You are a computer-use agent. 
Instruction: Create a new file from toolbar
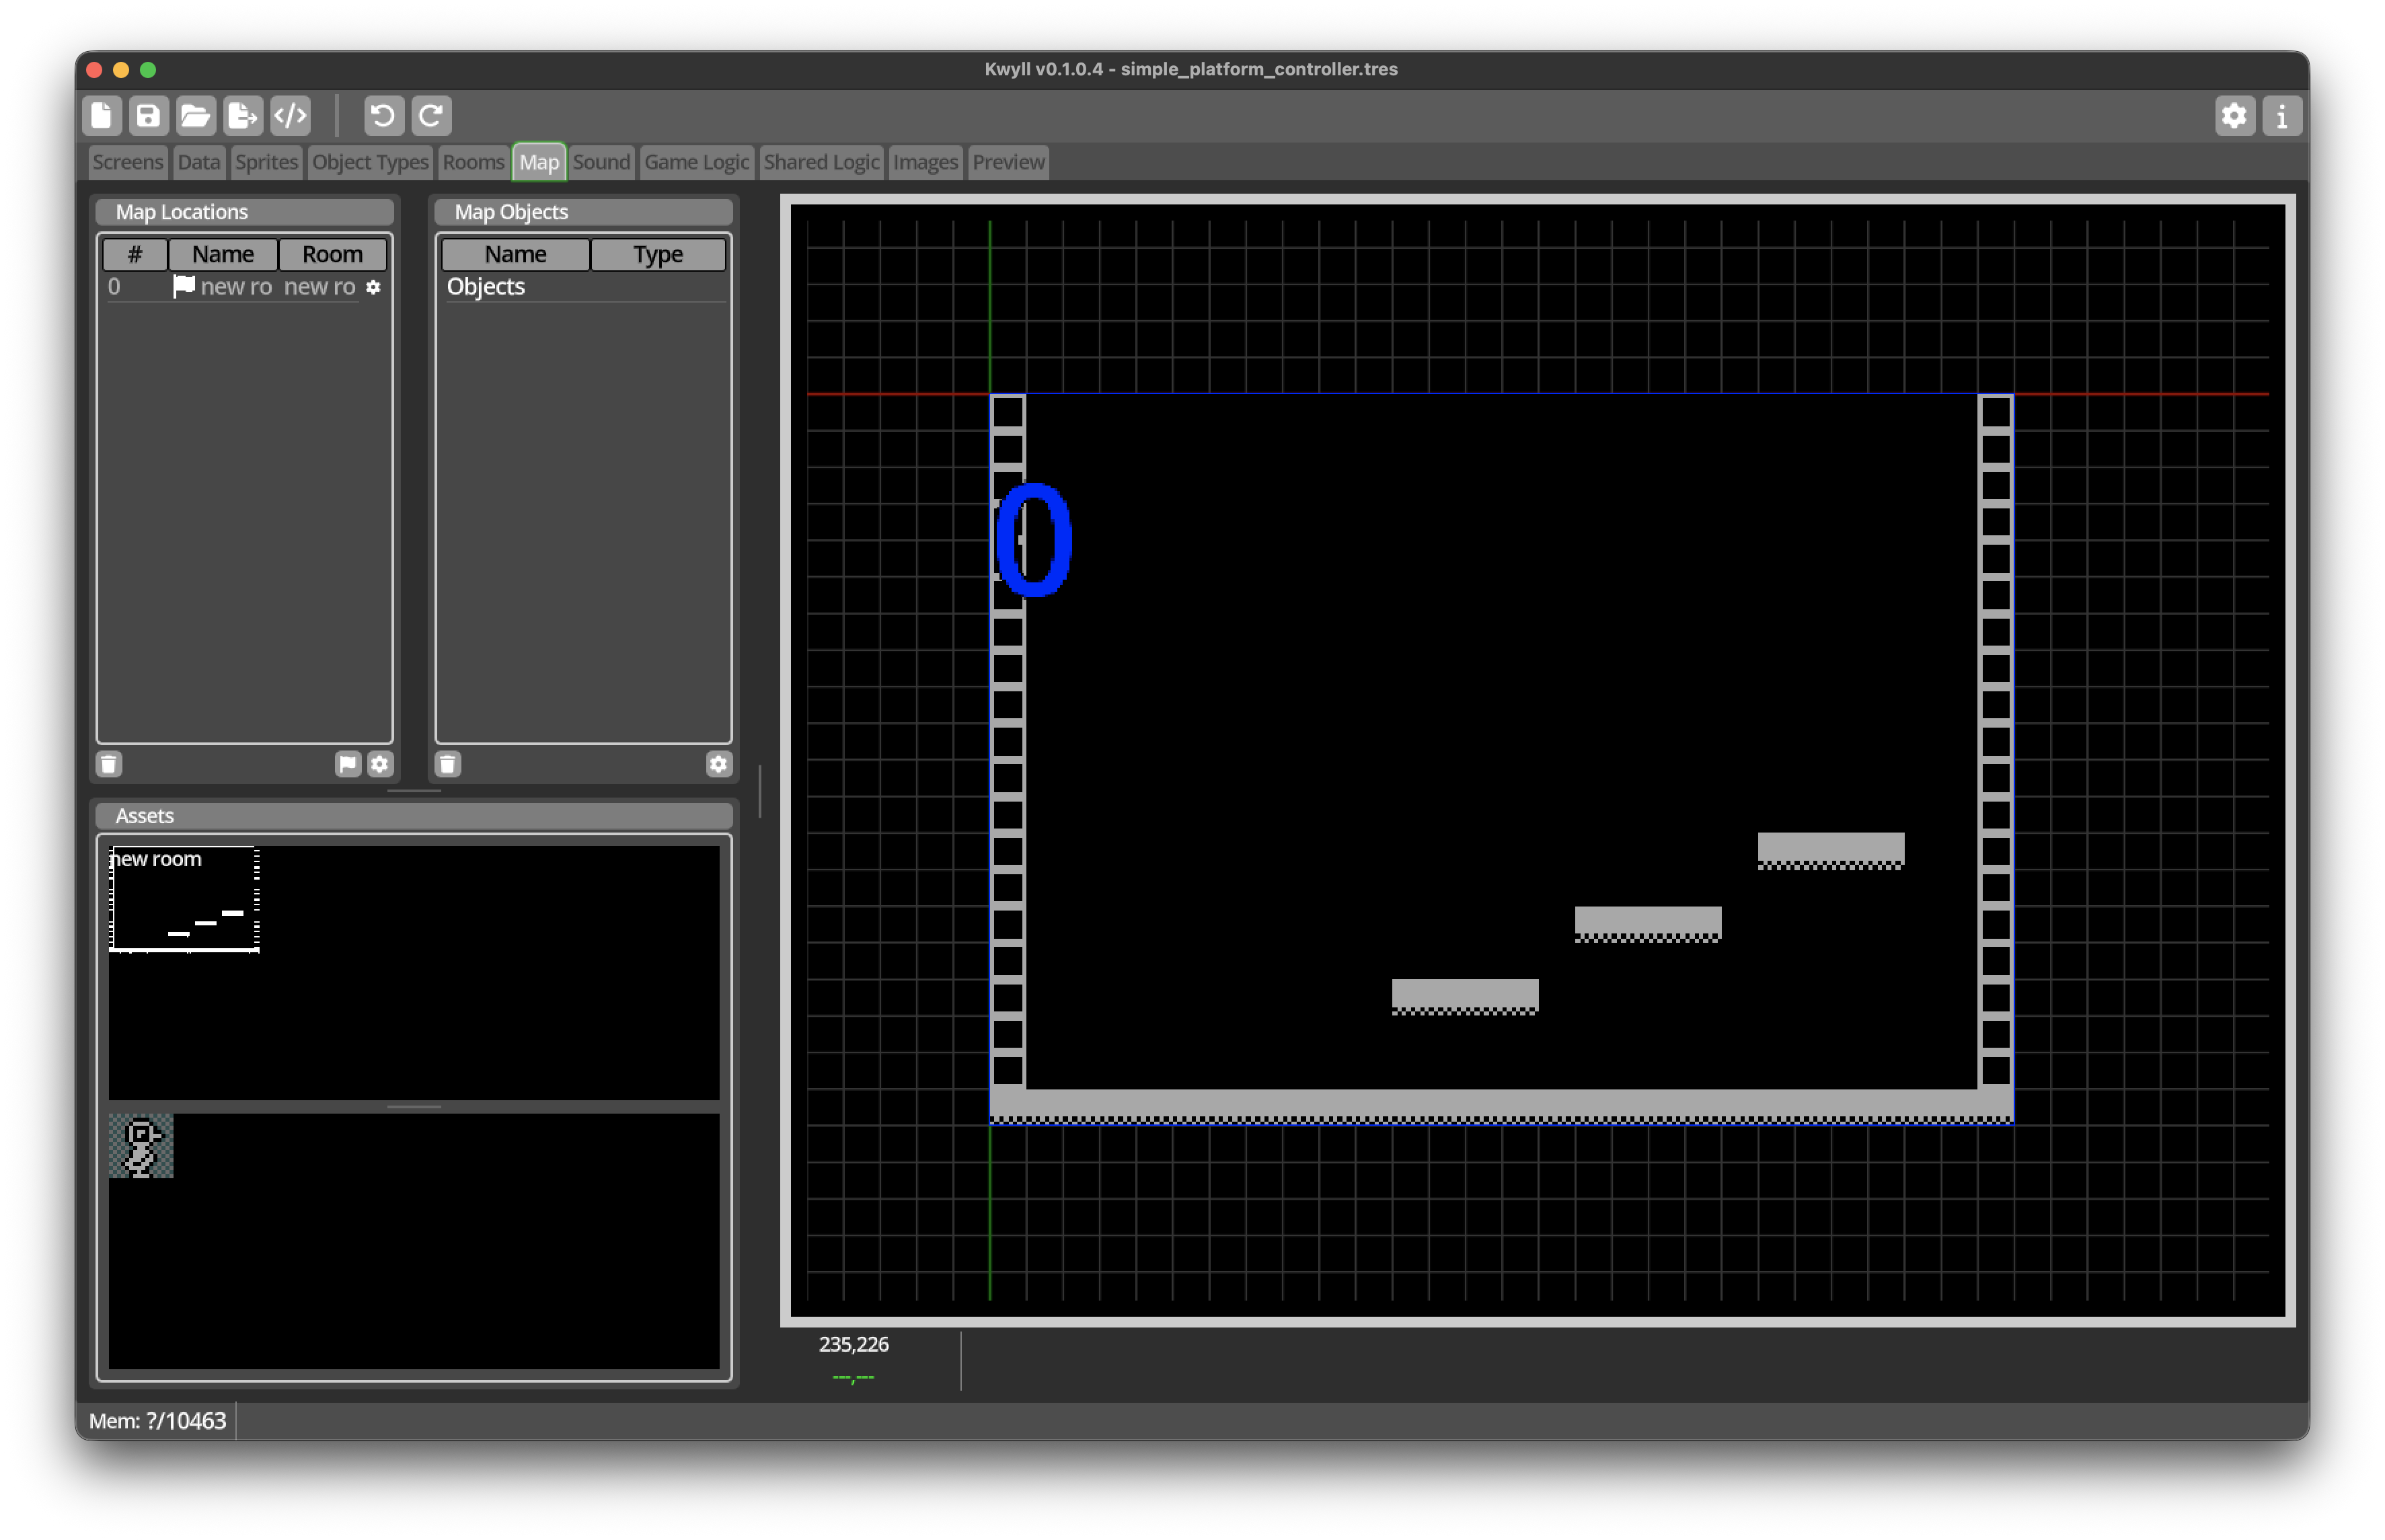click(101, 116)
